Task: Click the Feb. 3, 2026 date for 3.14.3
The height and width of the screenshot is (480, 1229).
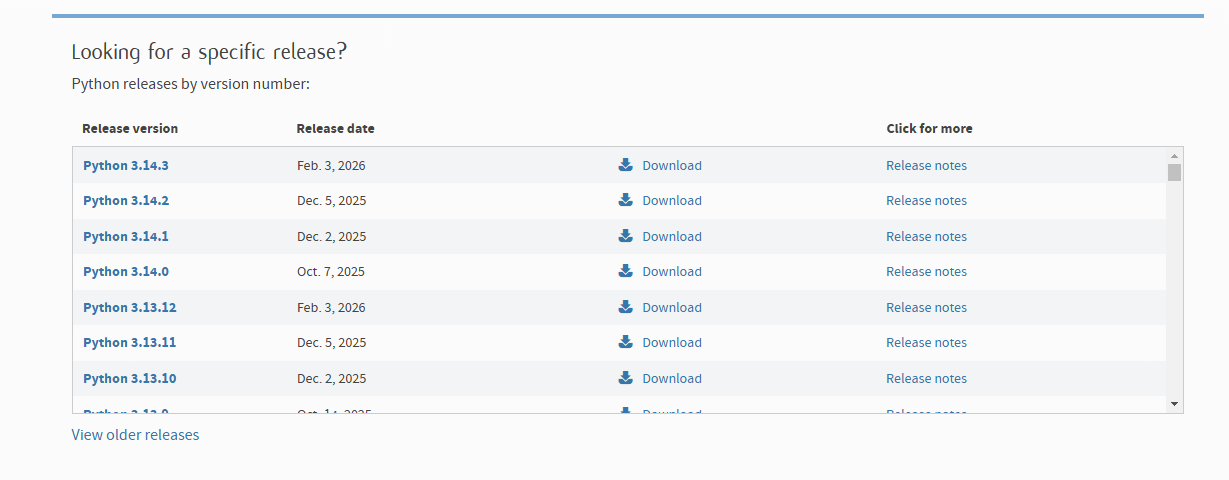Action: pos(331,165)
